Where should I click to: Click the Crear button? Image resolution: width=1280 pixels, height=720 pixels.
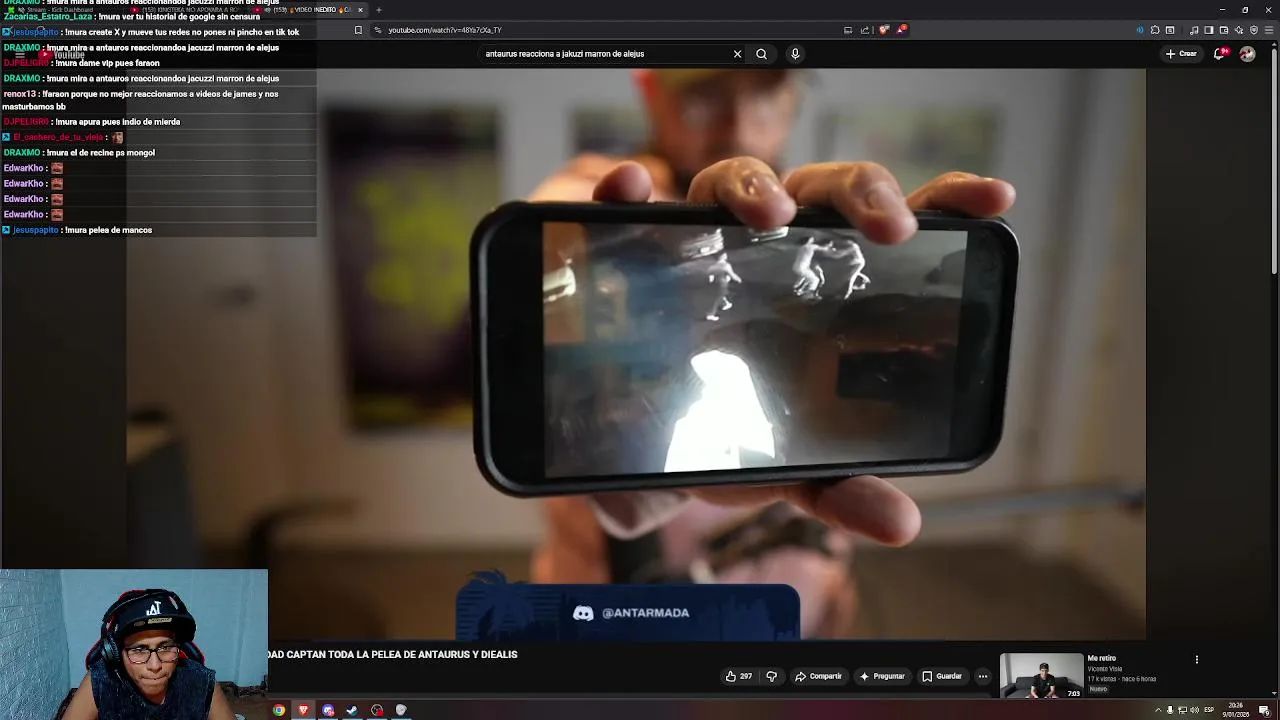1181,54
